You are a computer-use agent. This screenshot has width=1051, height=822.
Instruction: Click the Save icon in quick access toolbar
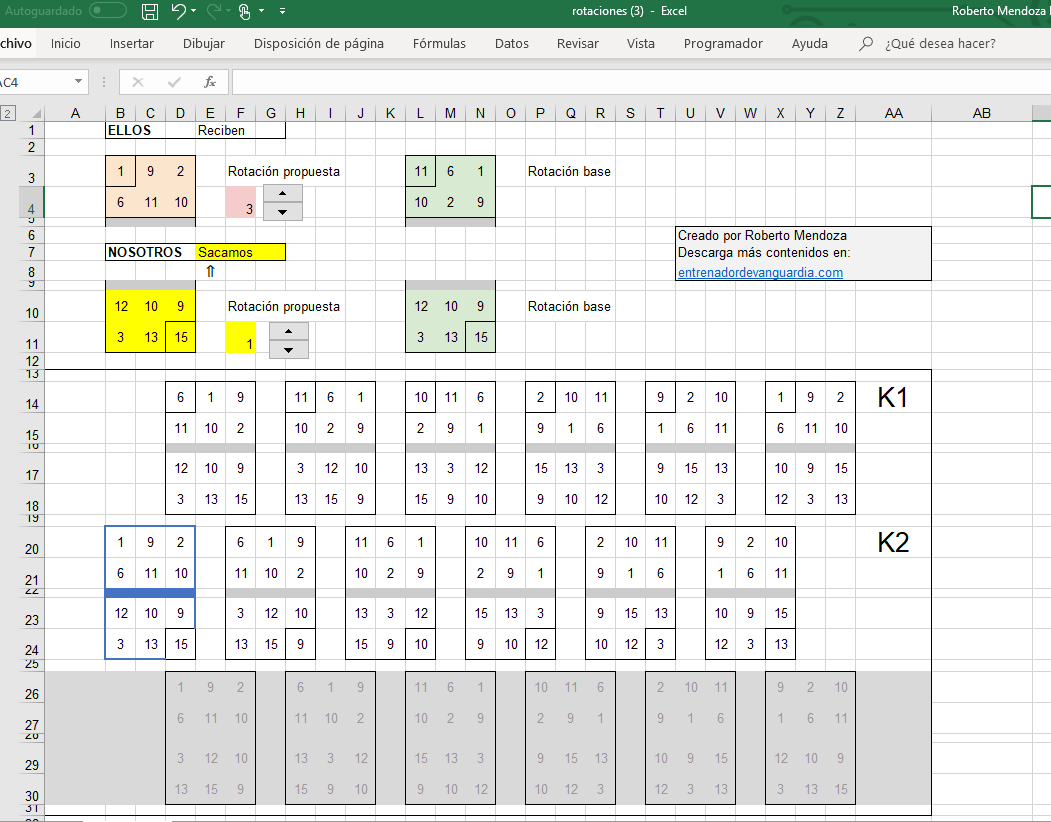click(x=150, y=12)
